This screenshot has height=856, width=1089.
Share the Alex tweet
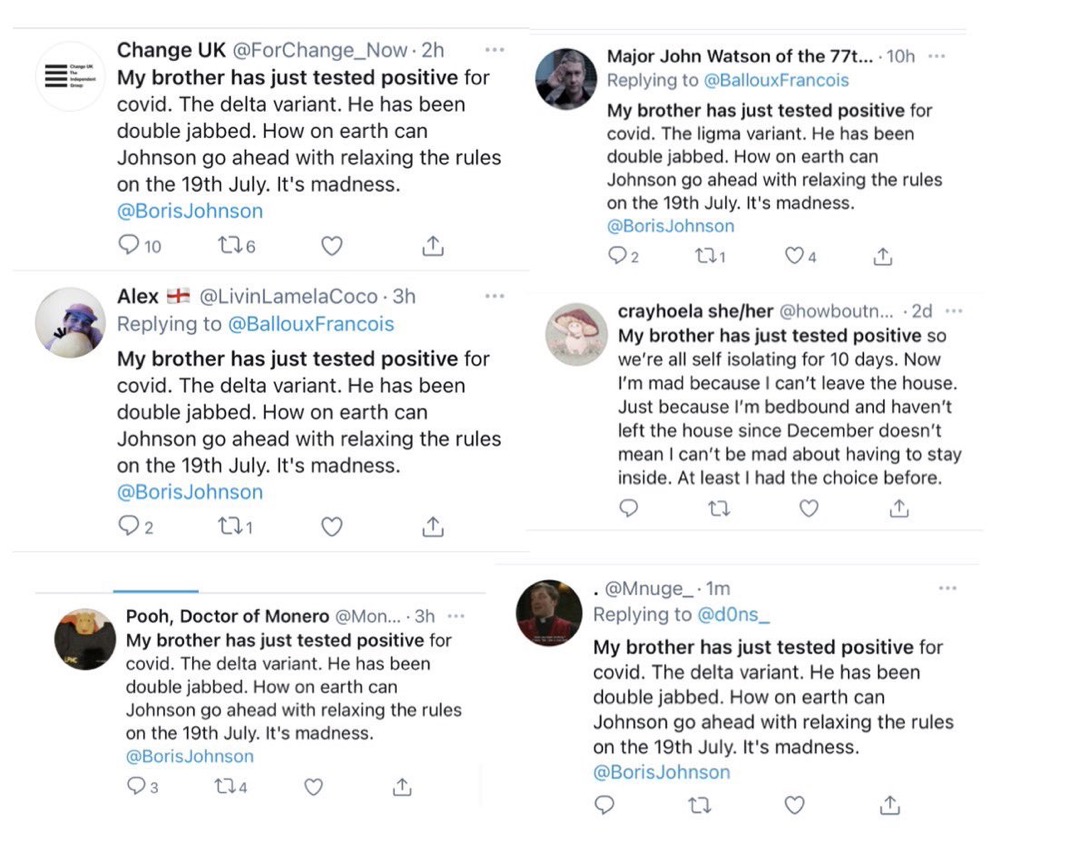pyautogui.click(x=433, y=526)
